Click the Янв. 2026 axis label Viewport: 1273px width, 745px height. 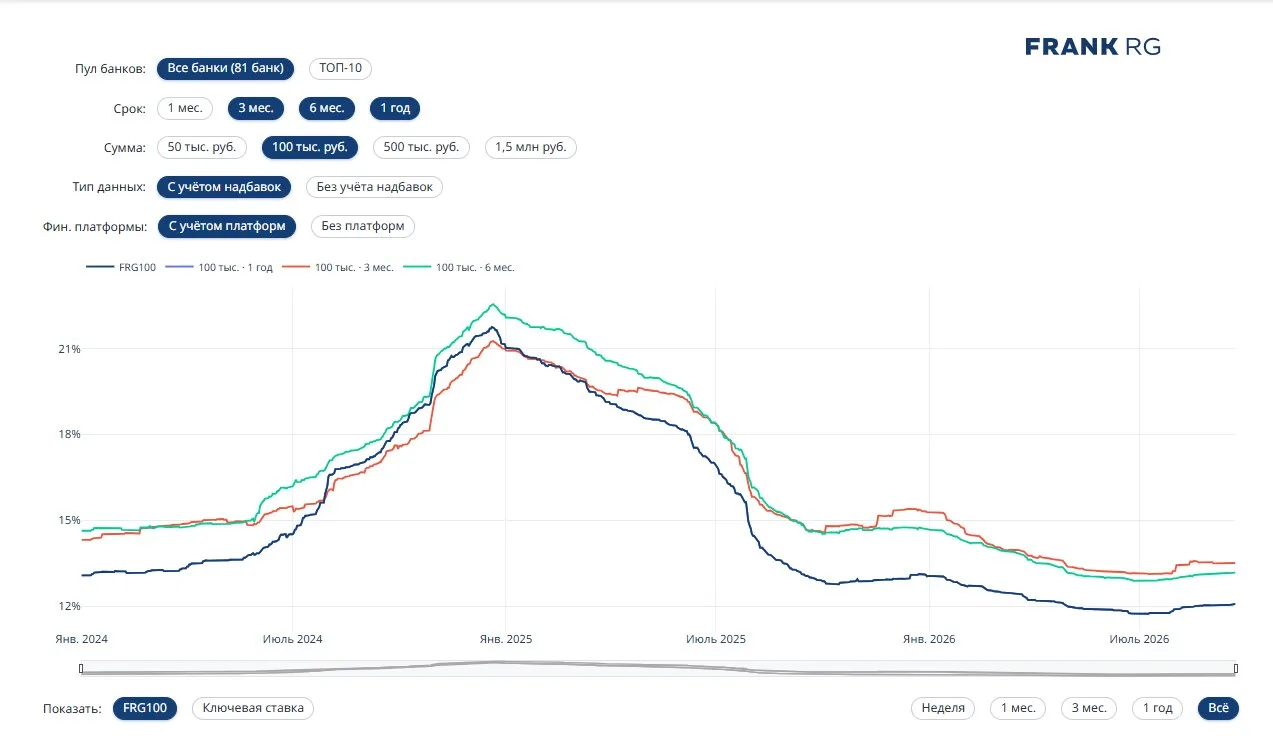click(x=929, y=638)
